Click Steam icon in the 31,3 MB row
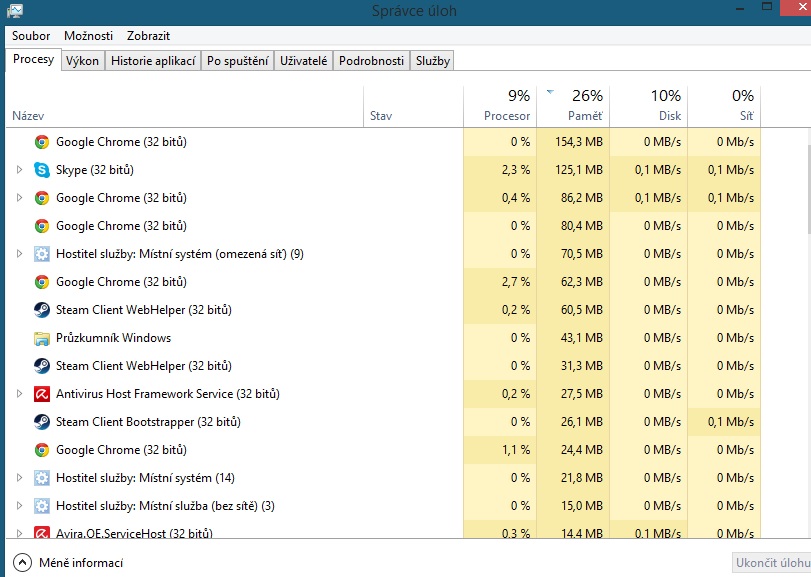811x577 pixels. pos(42,366)
